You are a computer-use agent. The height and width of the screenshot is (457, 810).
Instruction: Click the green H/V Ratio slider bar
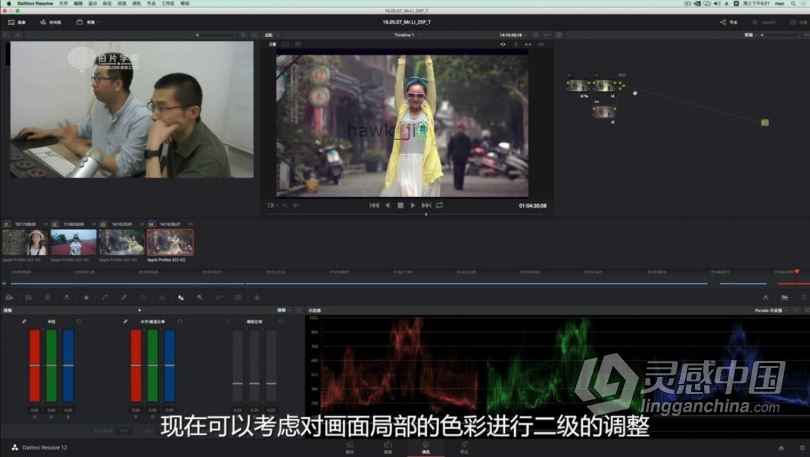[153, 365]
